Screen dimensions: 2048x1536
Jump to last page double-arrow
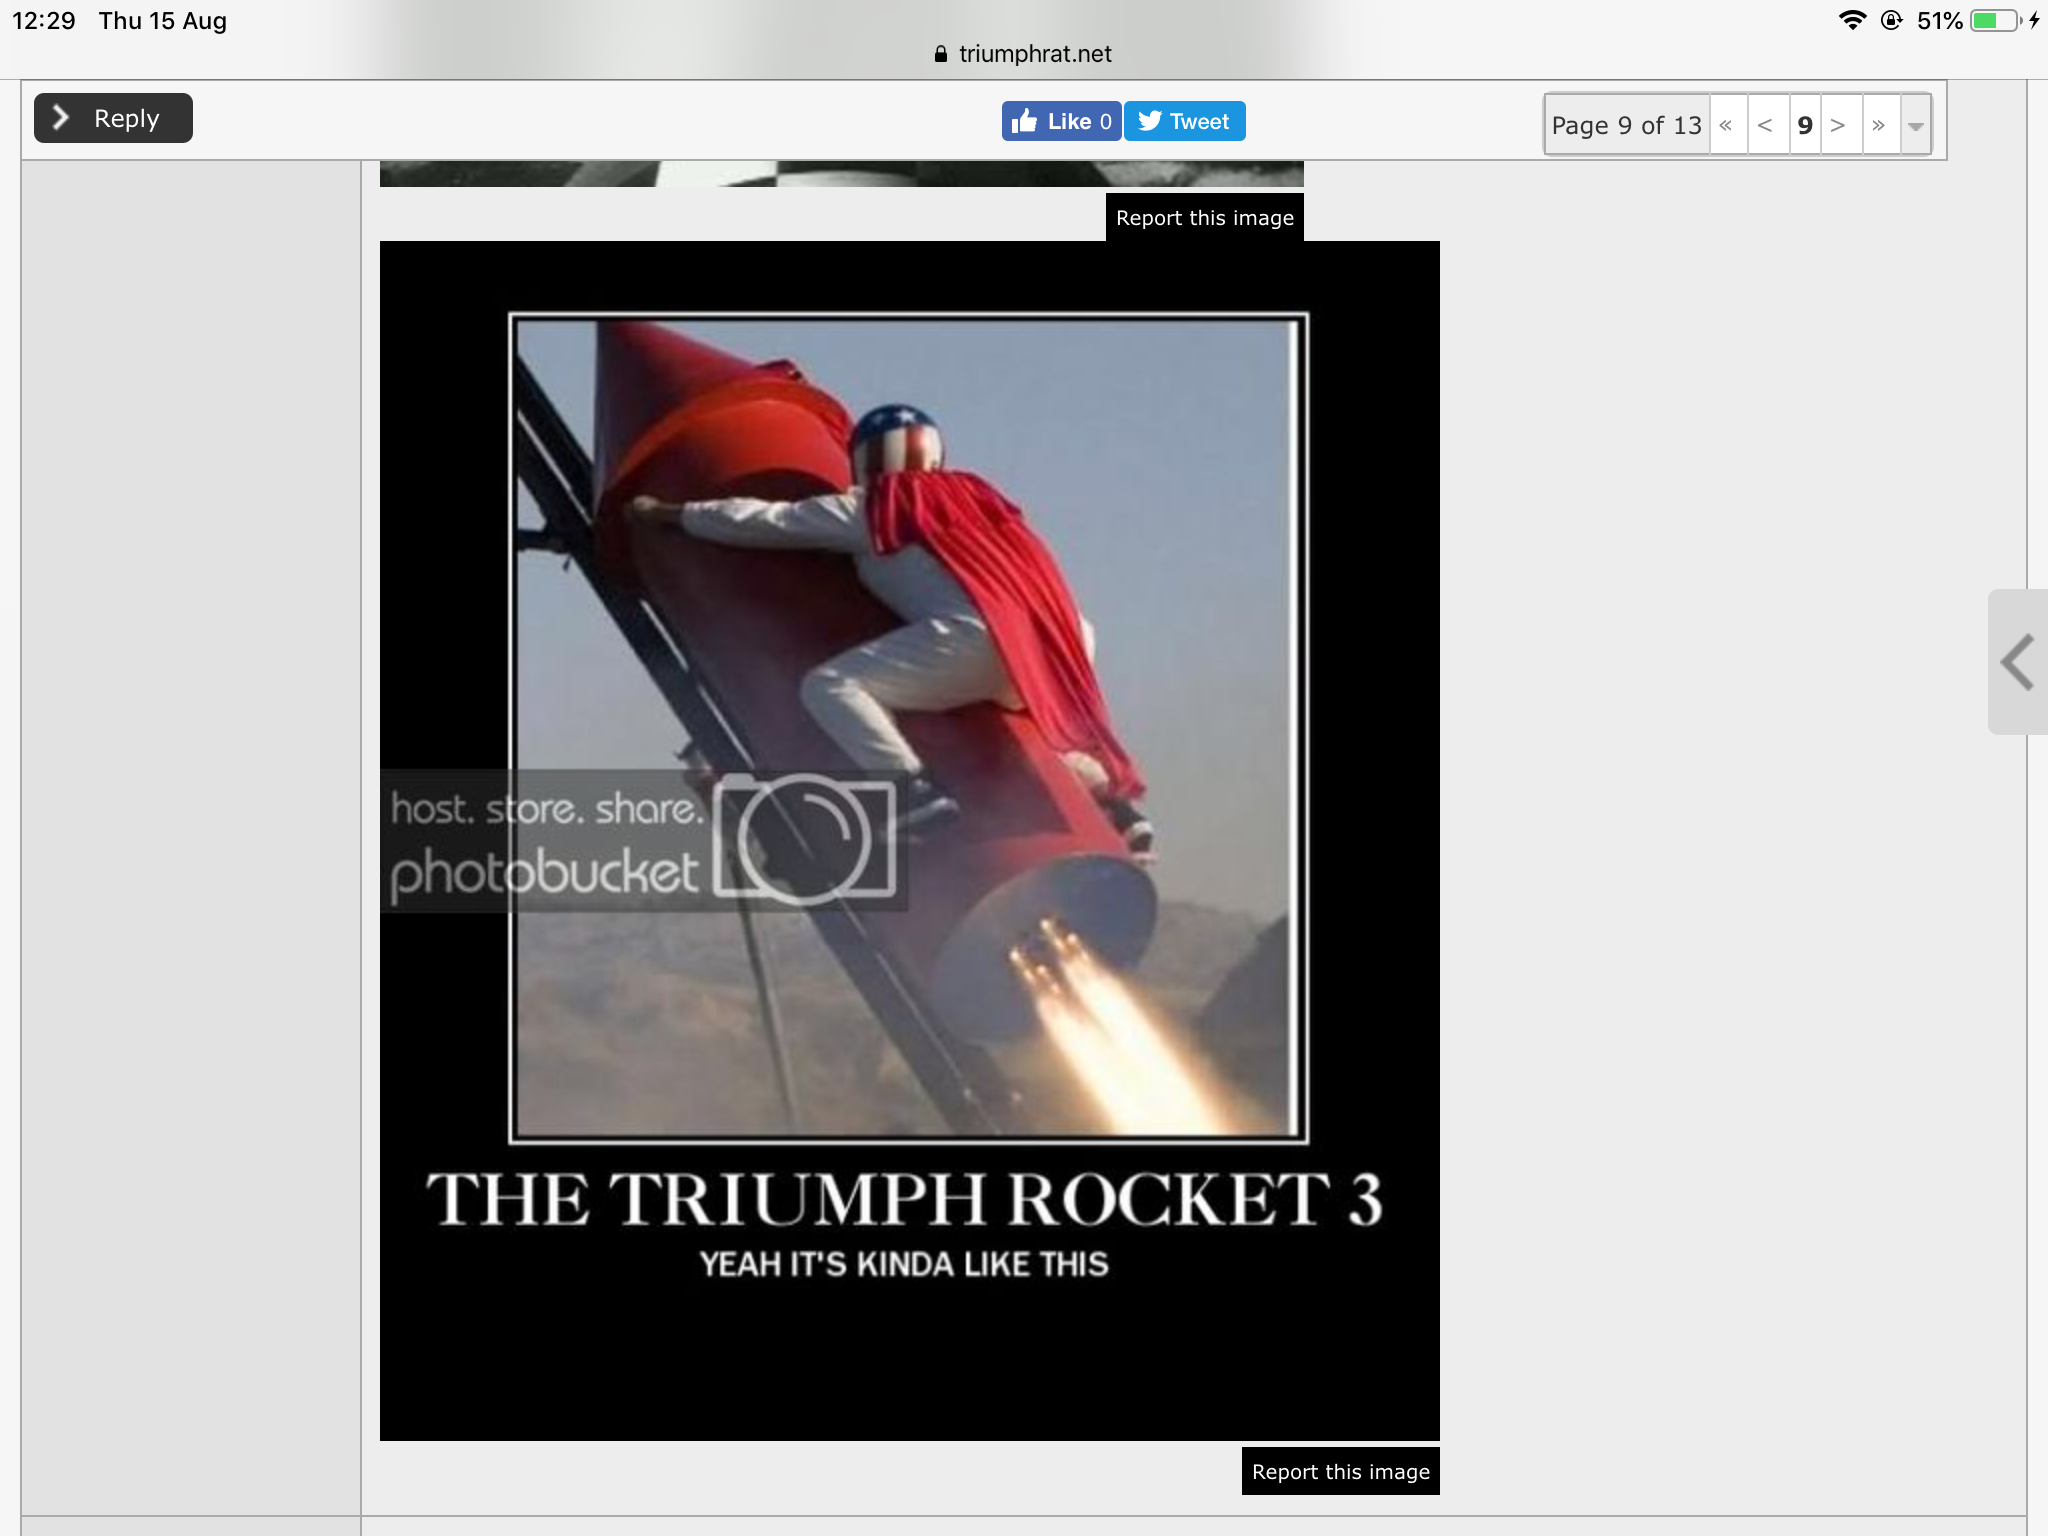(1880, 125)
